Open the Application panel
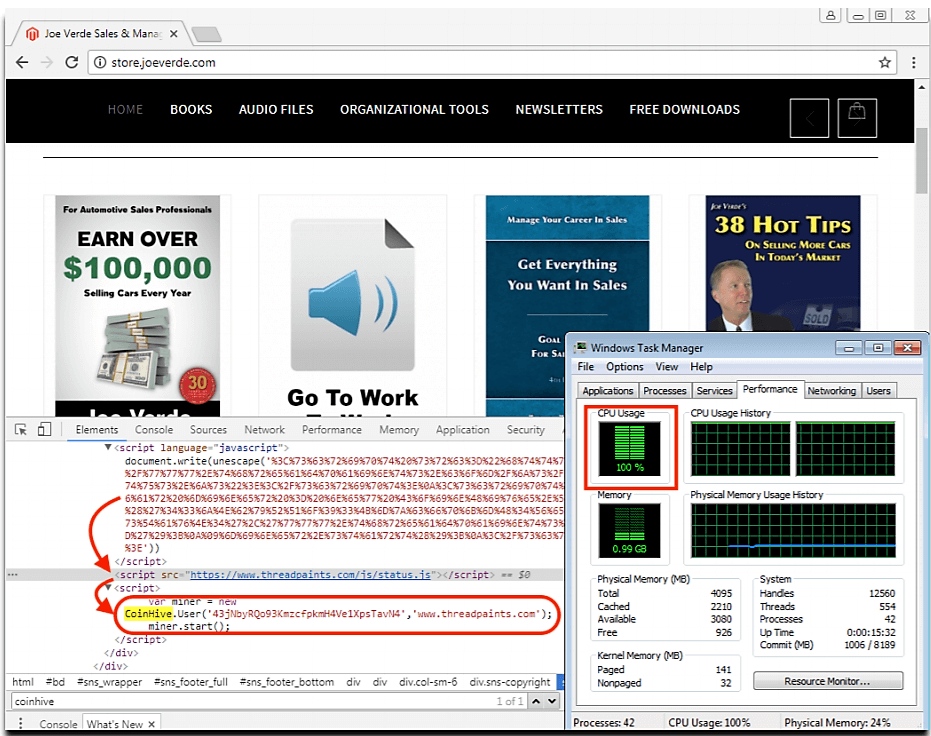The image size is (931, 736). (x=463, y=430)
